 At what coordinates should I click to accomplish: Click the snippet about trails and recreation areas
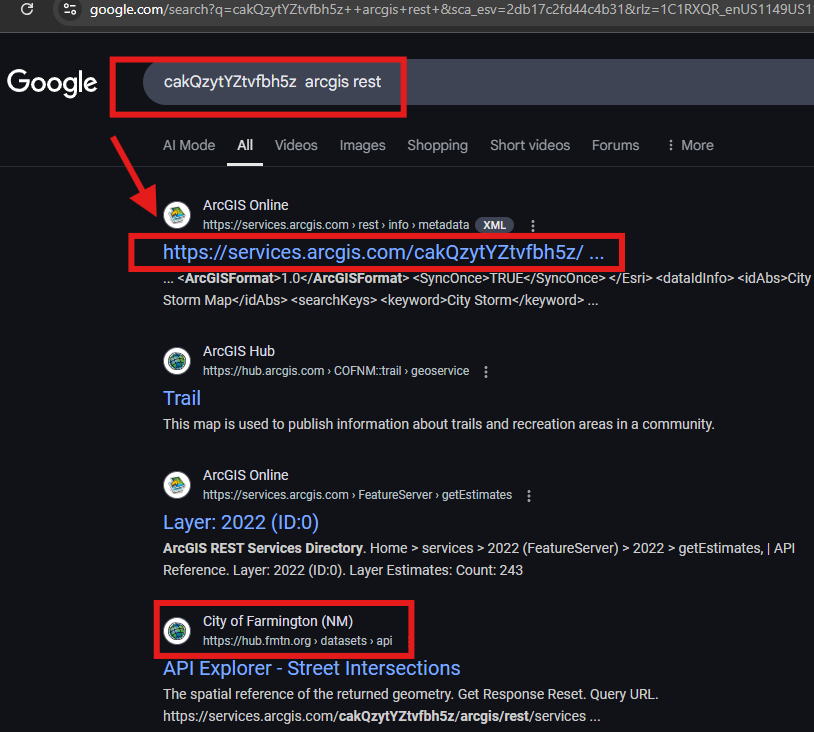coord(439,424)
